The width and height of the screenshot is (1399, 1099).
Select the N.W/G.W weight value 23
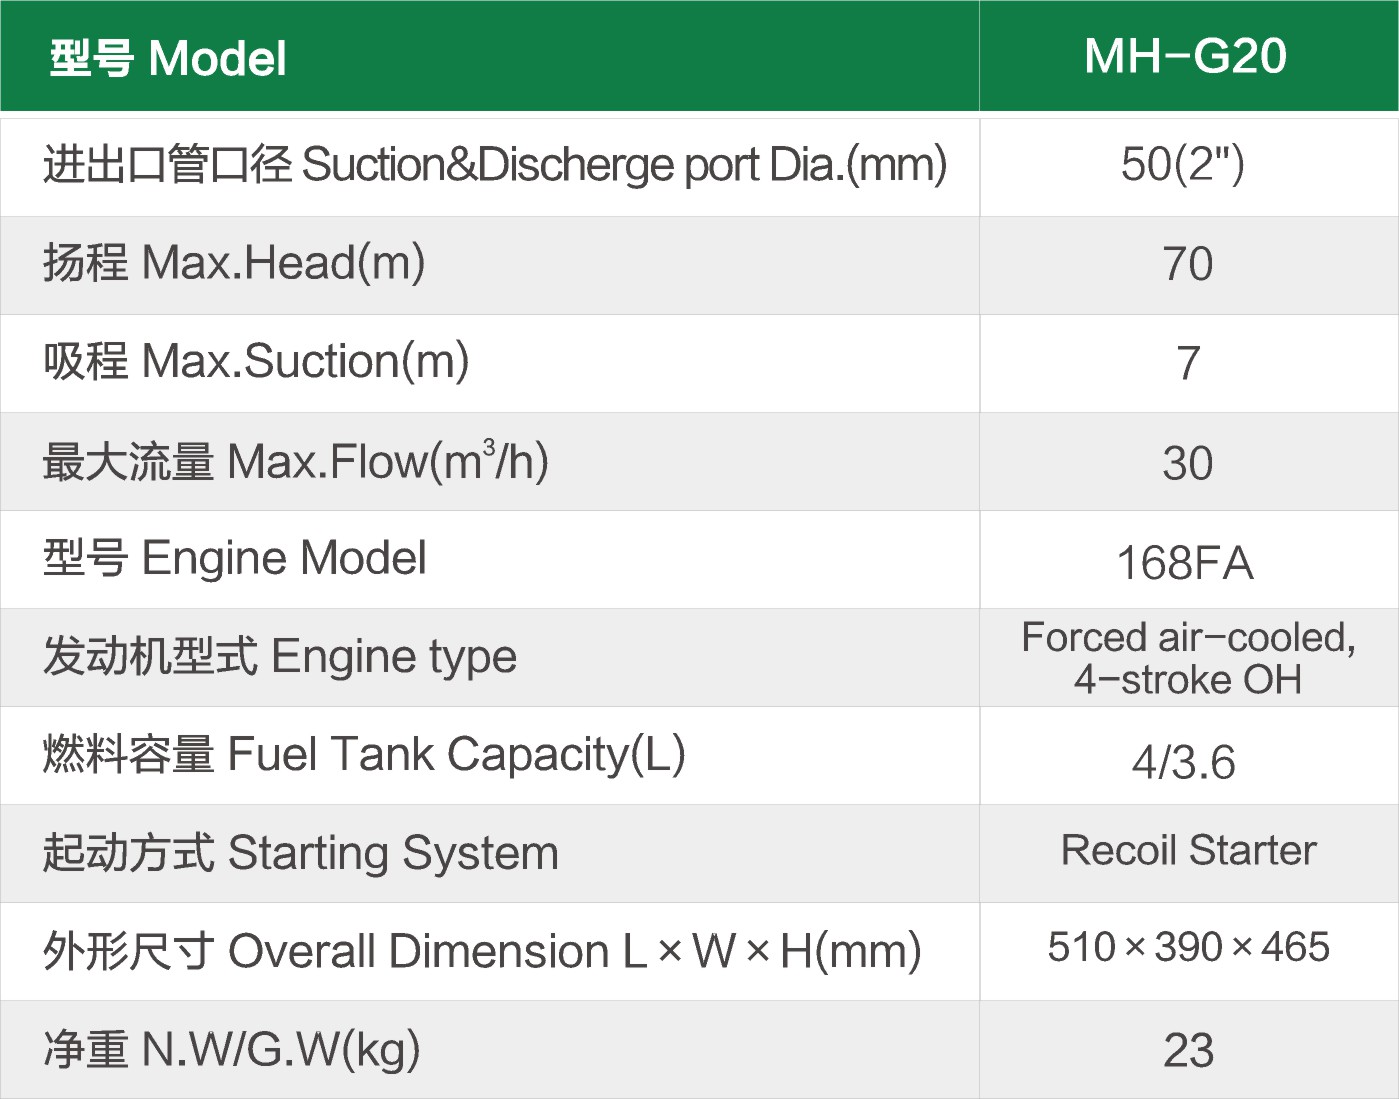pos(1188,1050)
